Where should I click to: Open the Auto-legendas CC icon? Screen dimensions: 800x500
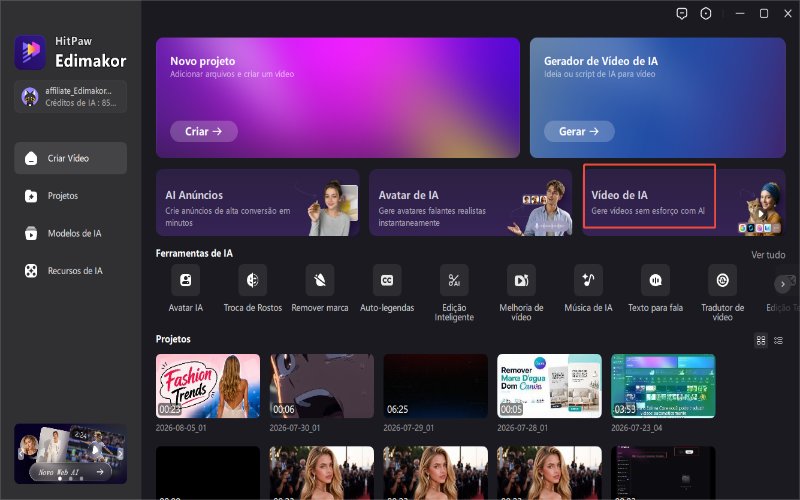[387, 280]
